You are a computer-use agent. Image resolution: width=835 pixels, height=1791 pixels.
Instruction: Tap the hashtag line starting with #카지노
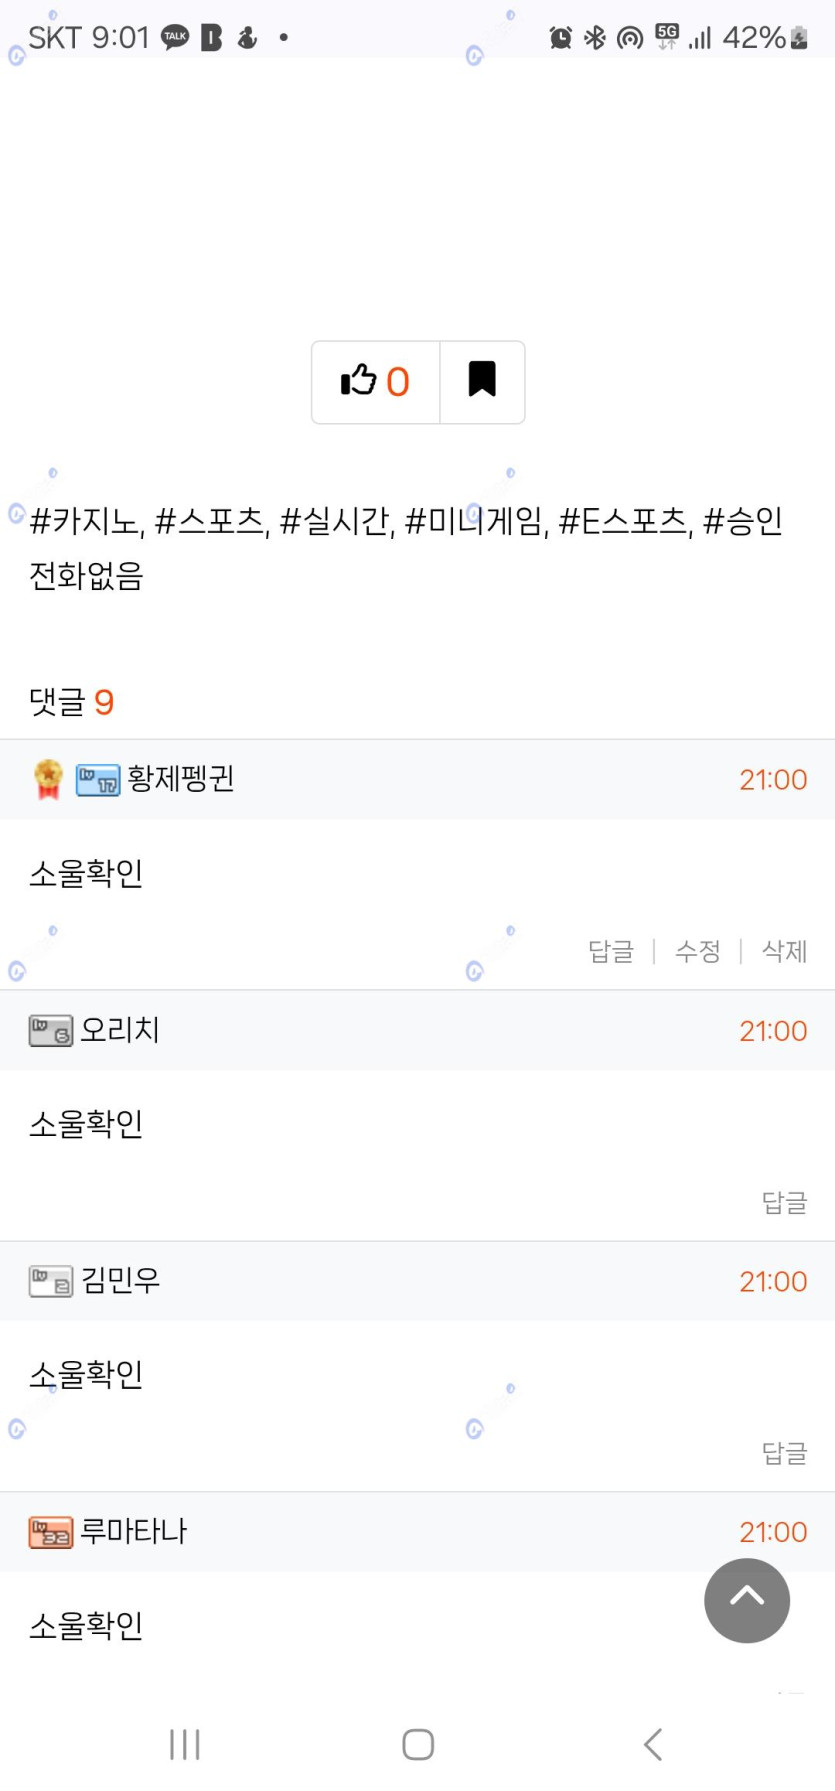pyautogui.click(x=405, y=521)
